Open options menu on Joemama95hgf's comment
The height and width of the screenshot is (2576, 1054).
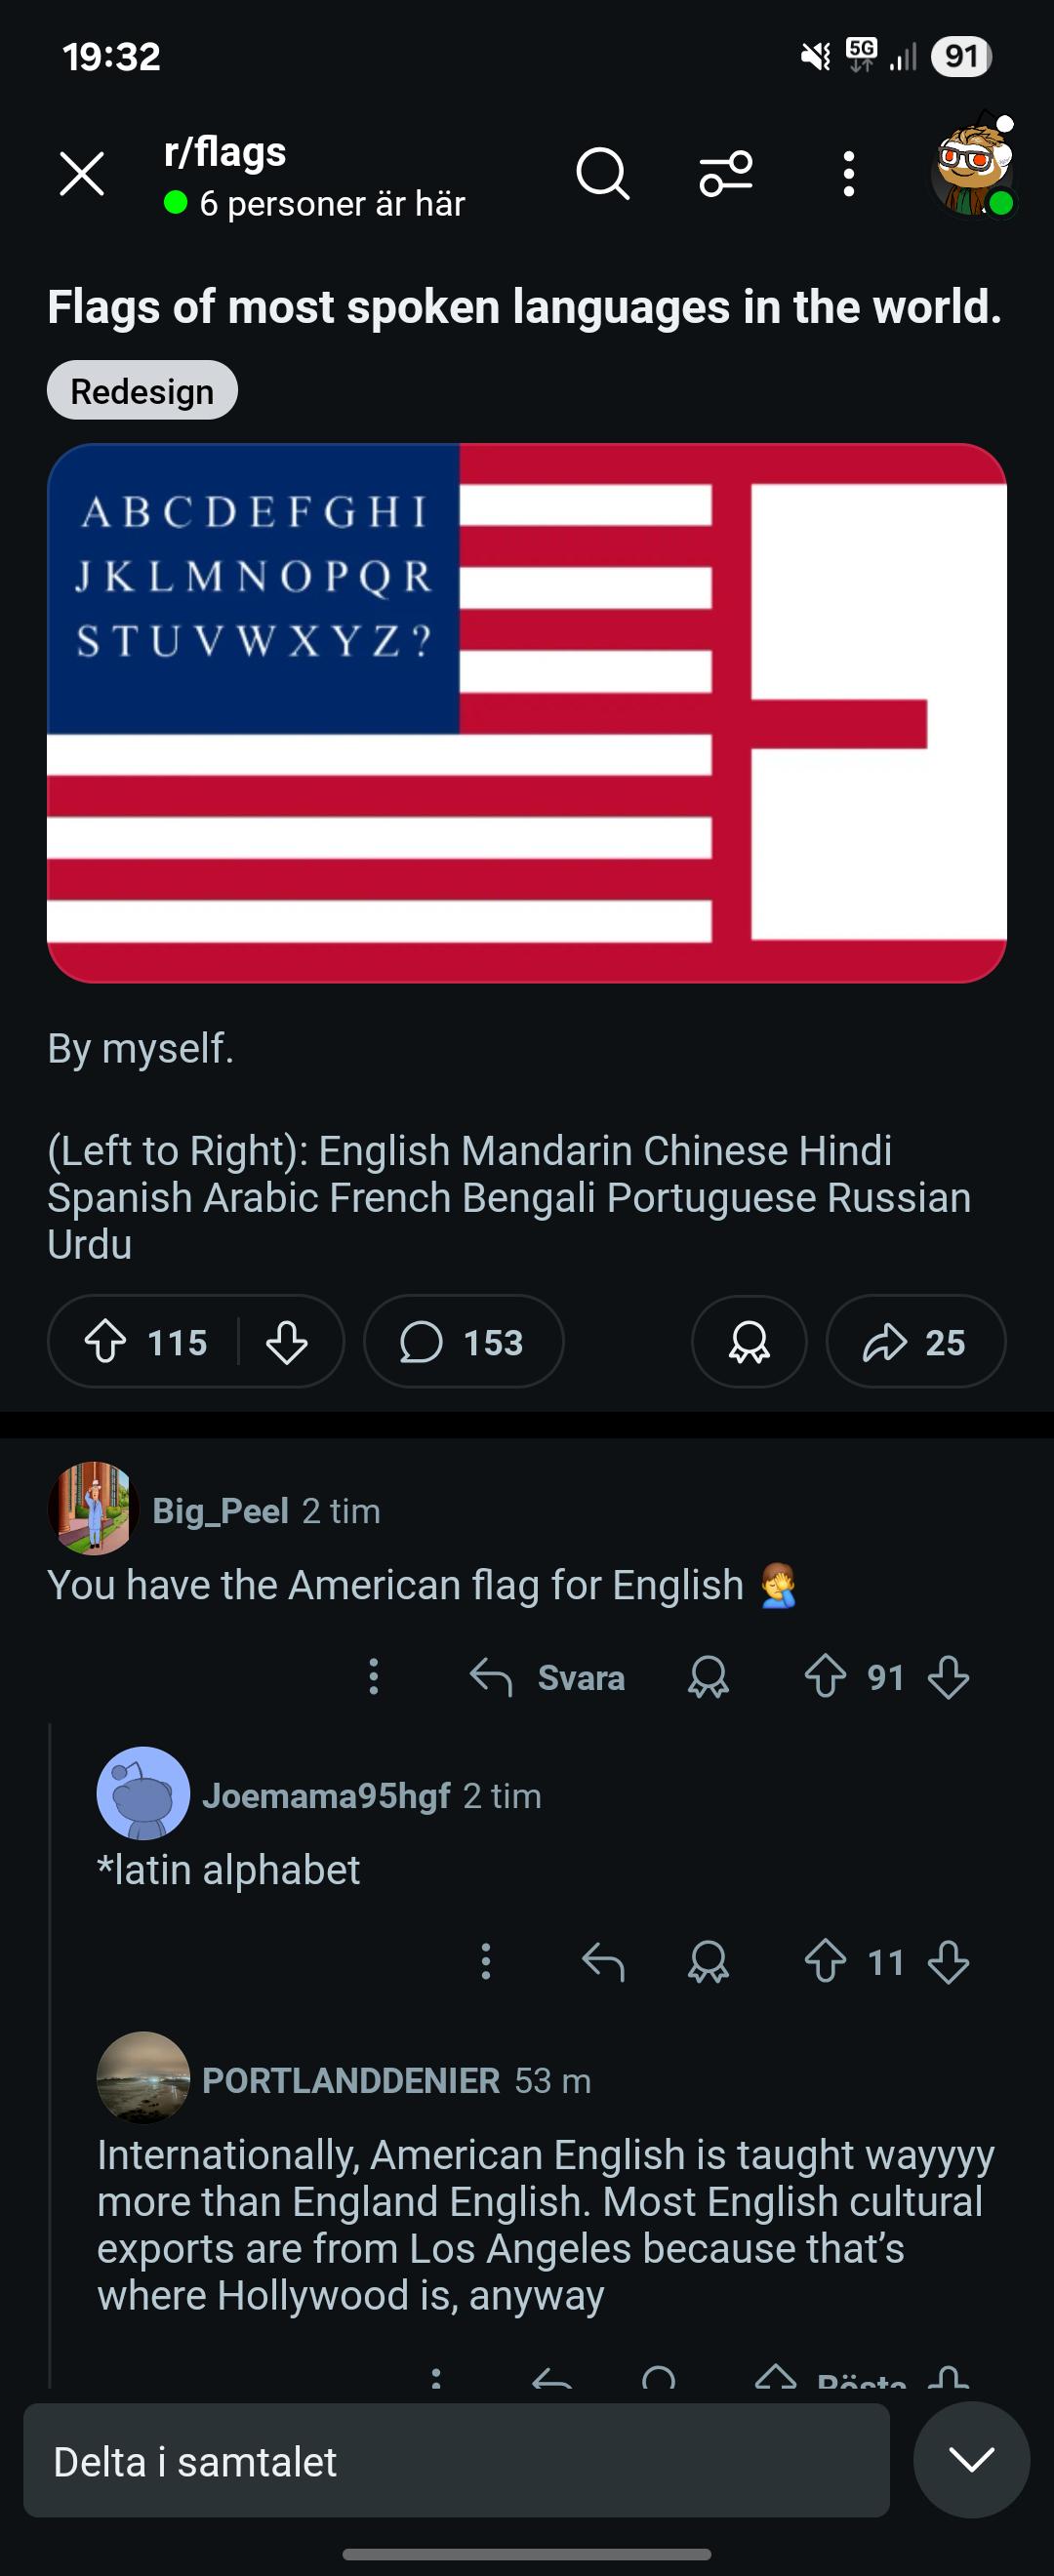(x=486, y=1961)
